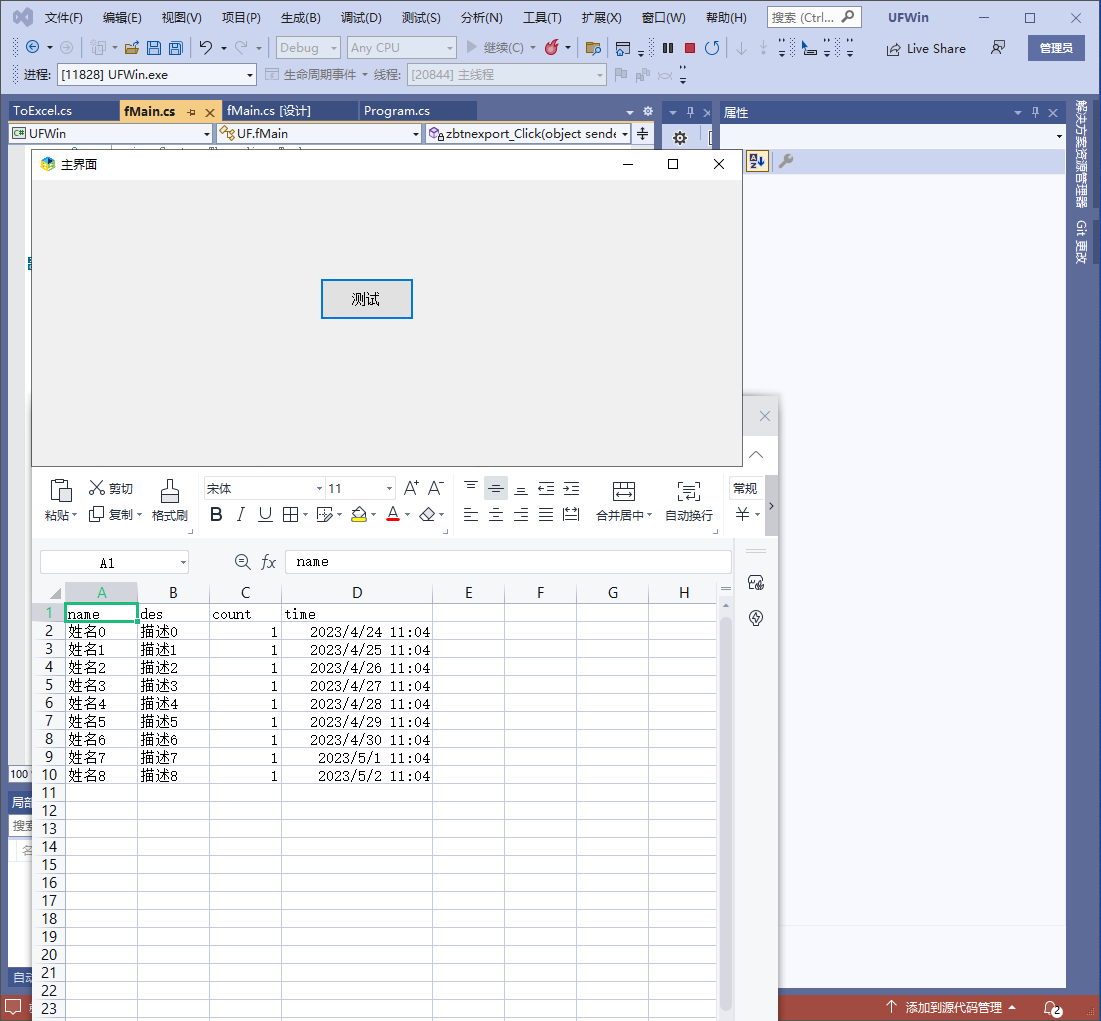This screenshot has height=1021, width=1101.
Task: Click cell with 姓名3
Action: (102, 685)
